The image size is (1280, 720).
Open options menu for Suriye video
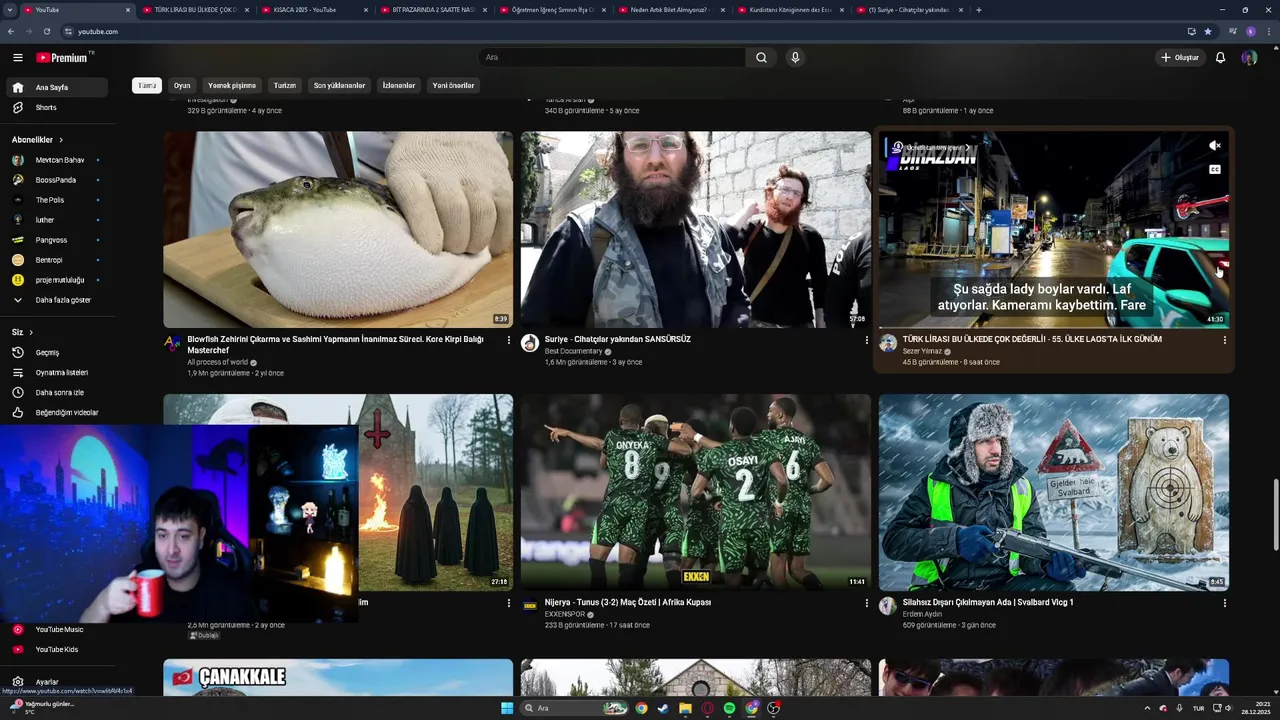point(867,340)
